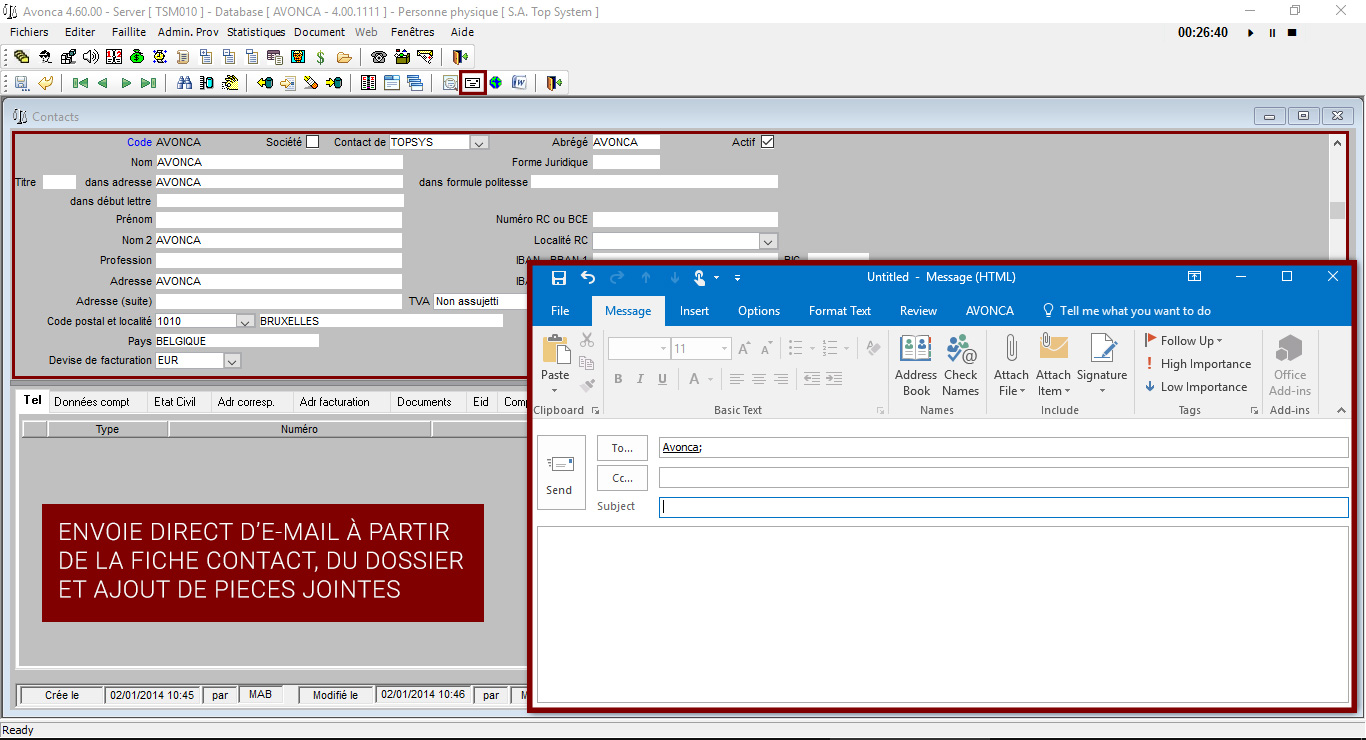This screenshot has width=1366, height=740.
Task: Click the Format Painter brush icon
Action: (x=587, y=385)
